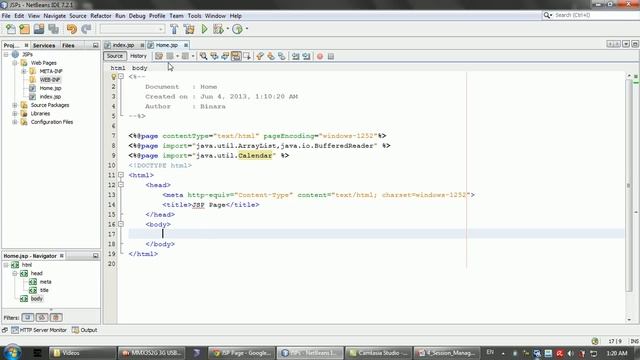Click the Previous Bookmark icon

[x=260, y=56]
